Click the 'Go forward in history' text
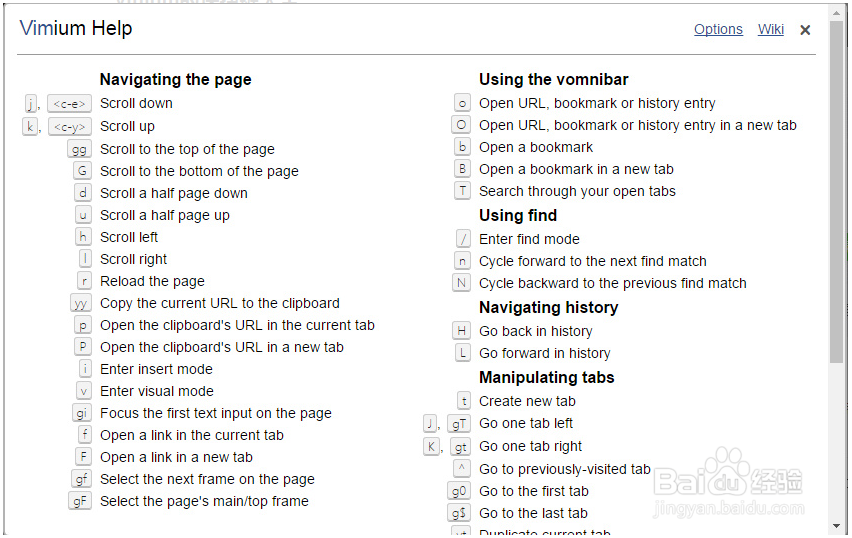 (545, 353)
